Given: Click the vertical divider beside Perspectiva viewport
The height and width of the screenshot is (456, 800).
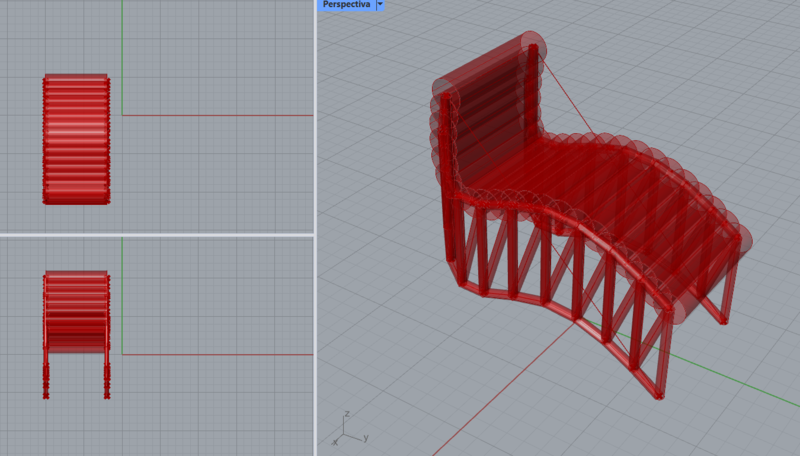Looking at the screenshot, I should (316, 228).
